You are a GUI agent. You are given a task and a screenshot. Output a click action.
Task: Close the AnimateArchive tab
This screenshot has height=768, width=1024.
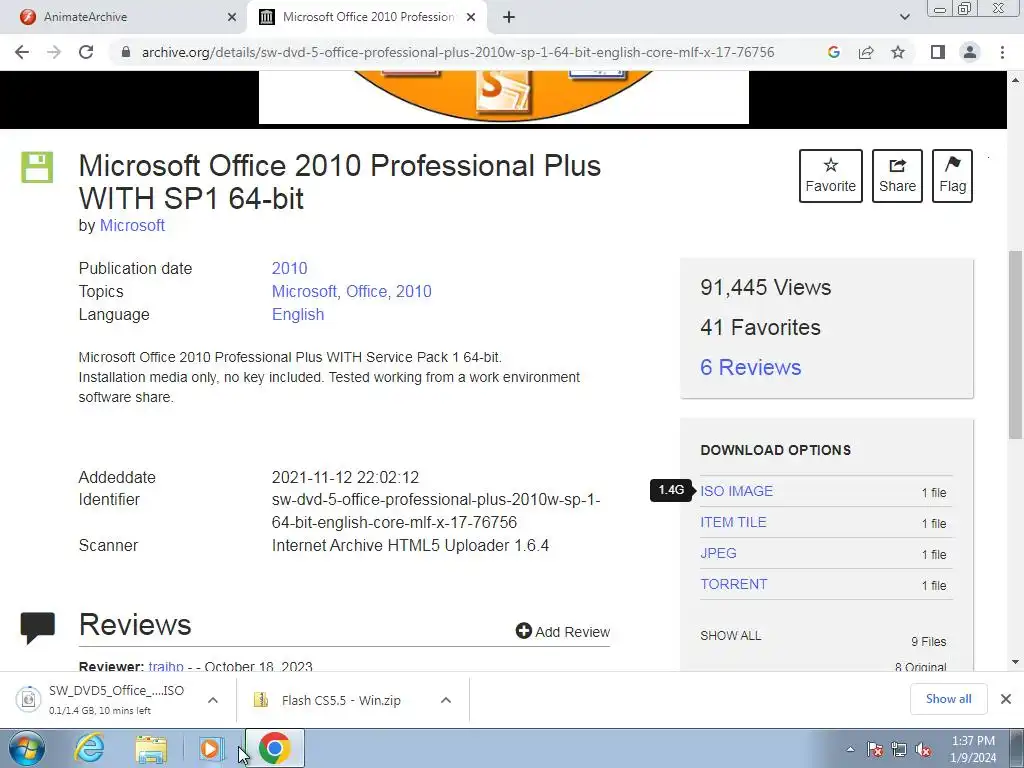(x=232, y=17)
